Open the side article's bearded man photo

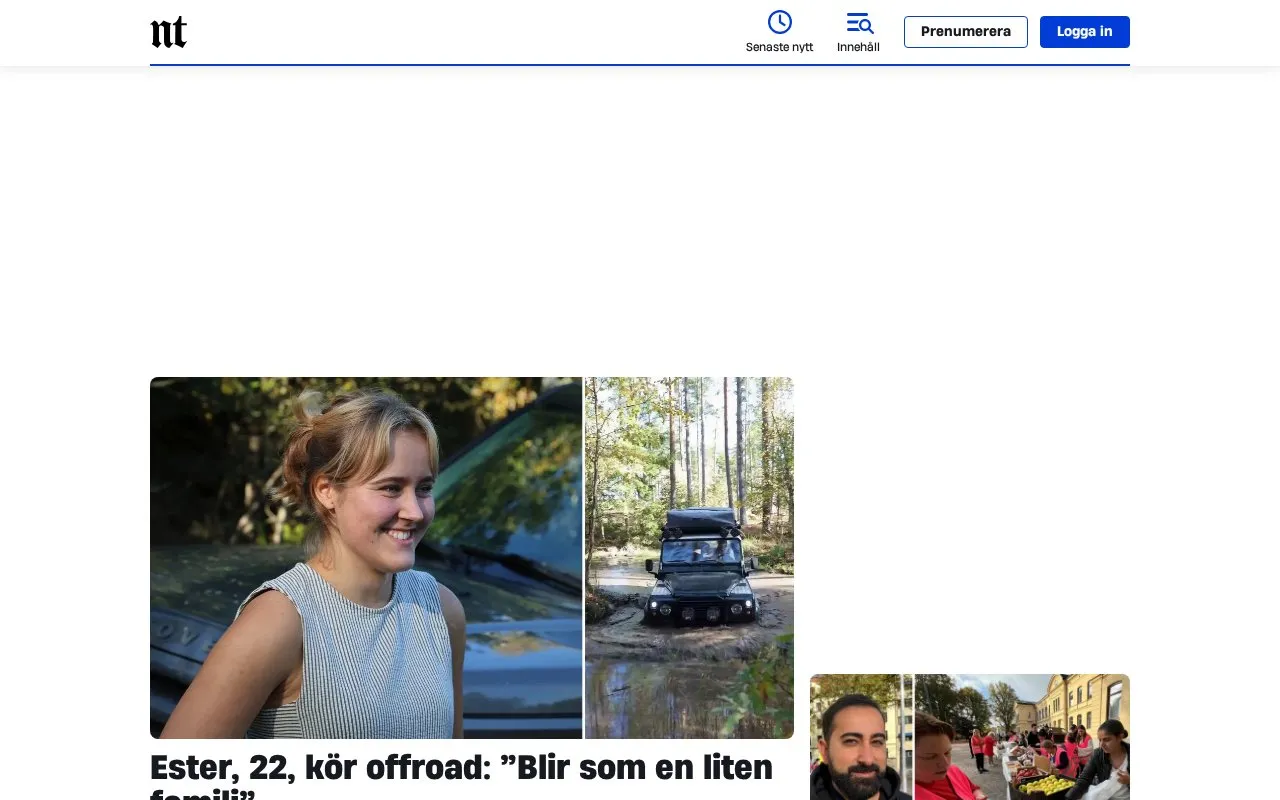coord(861,737)
